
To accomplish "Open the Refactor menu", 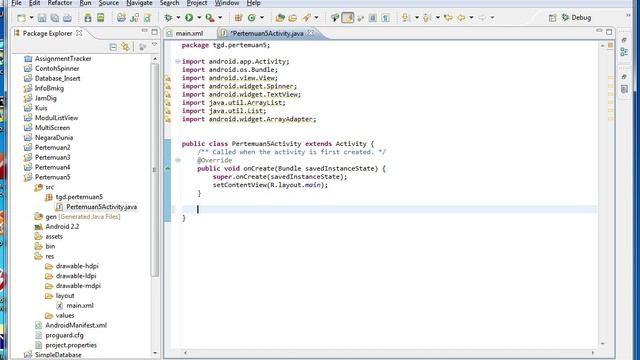I will click(60, 3).
